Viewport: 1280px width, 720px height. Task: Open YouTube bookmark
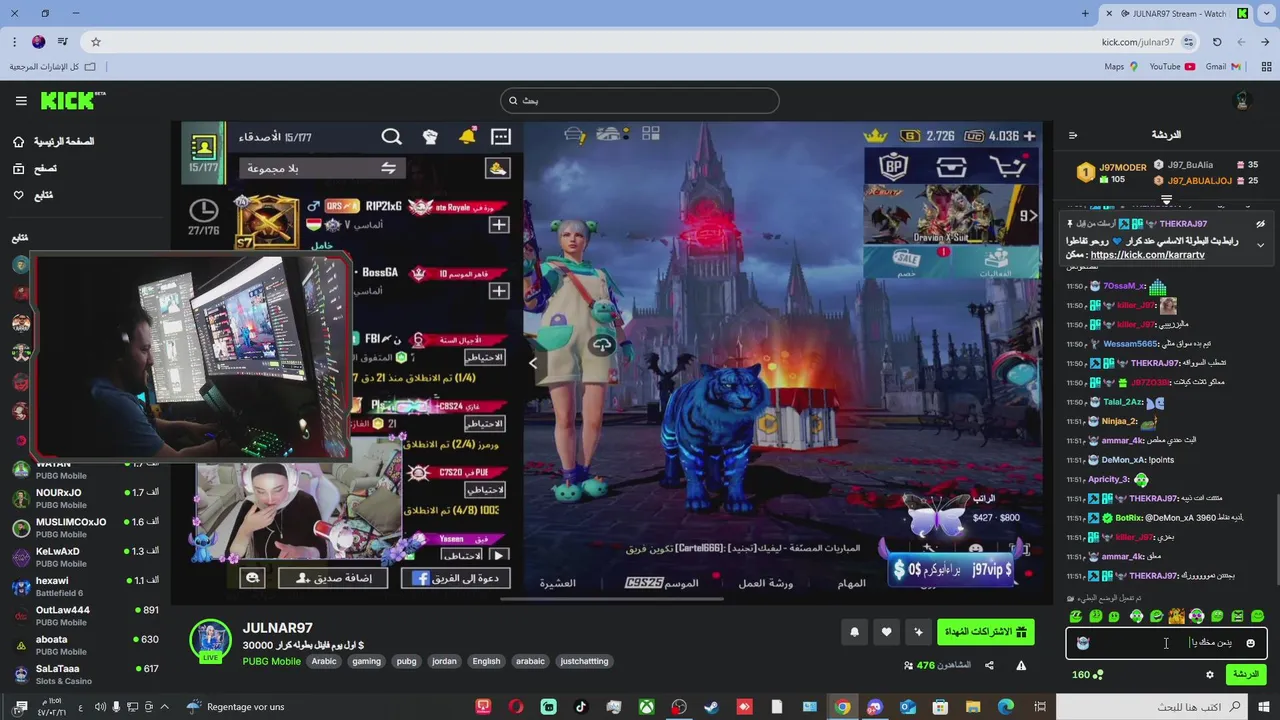click(1172, 67)
